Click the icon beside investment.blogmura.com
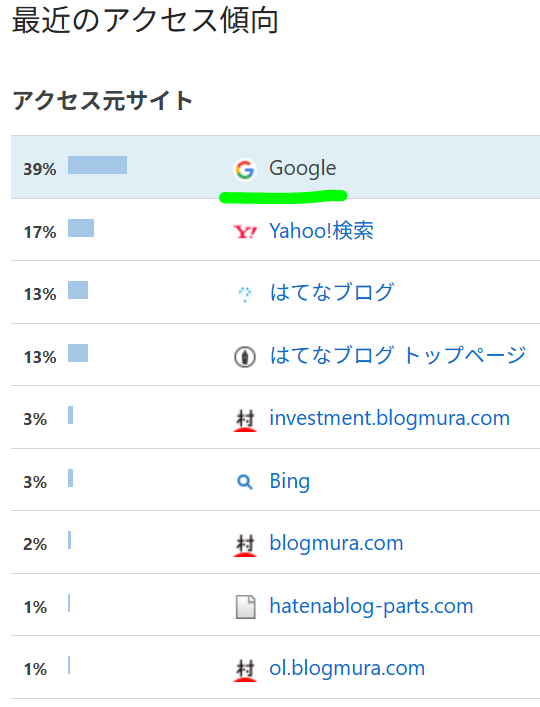This screenshot has width=540, height=707. (x=245, y=420)
